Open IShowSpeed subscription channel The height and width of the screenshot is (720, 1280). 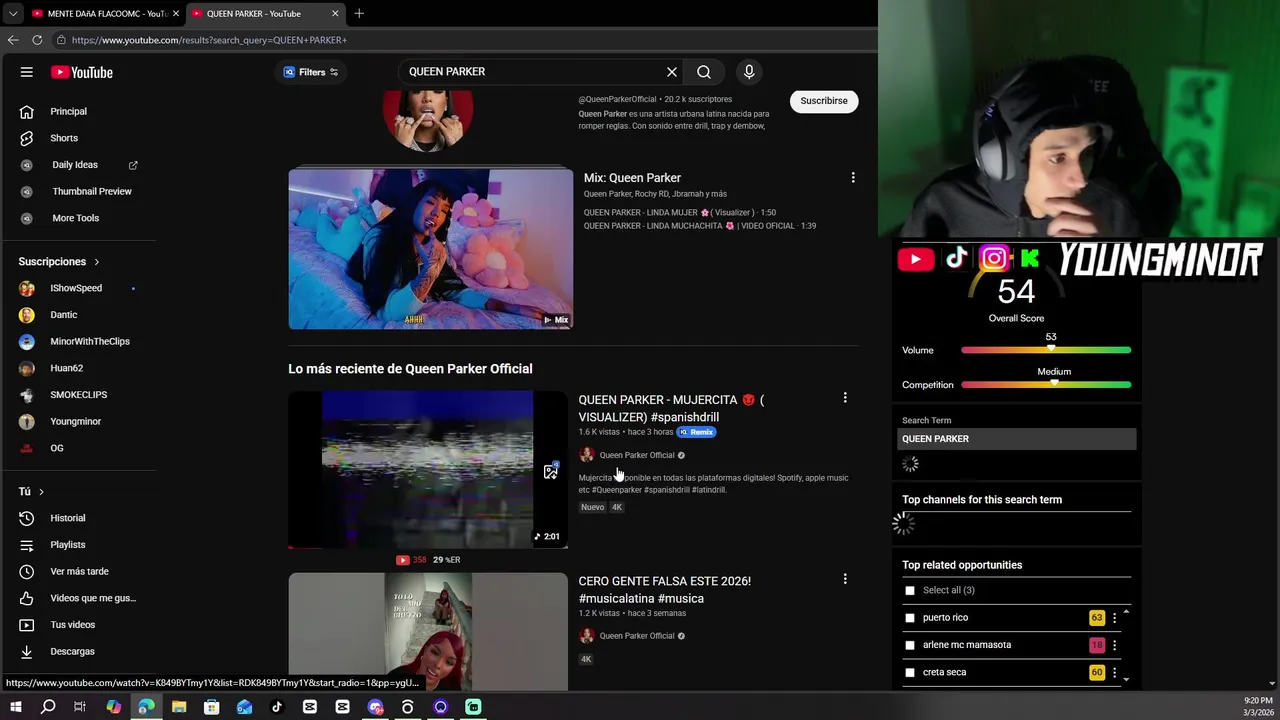click(77, 288)
